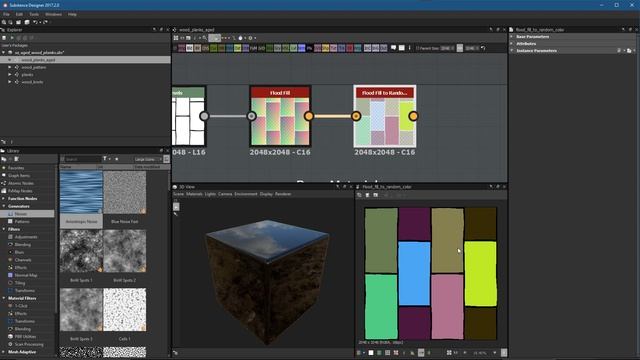Image resolution: width=640 pixels, height=360 pixels.
Task: Select Graph Items in Library
Action: point(19,176)
